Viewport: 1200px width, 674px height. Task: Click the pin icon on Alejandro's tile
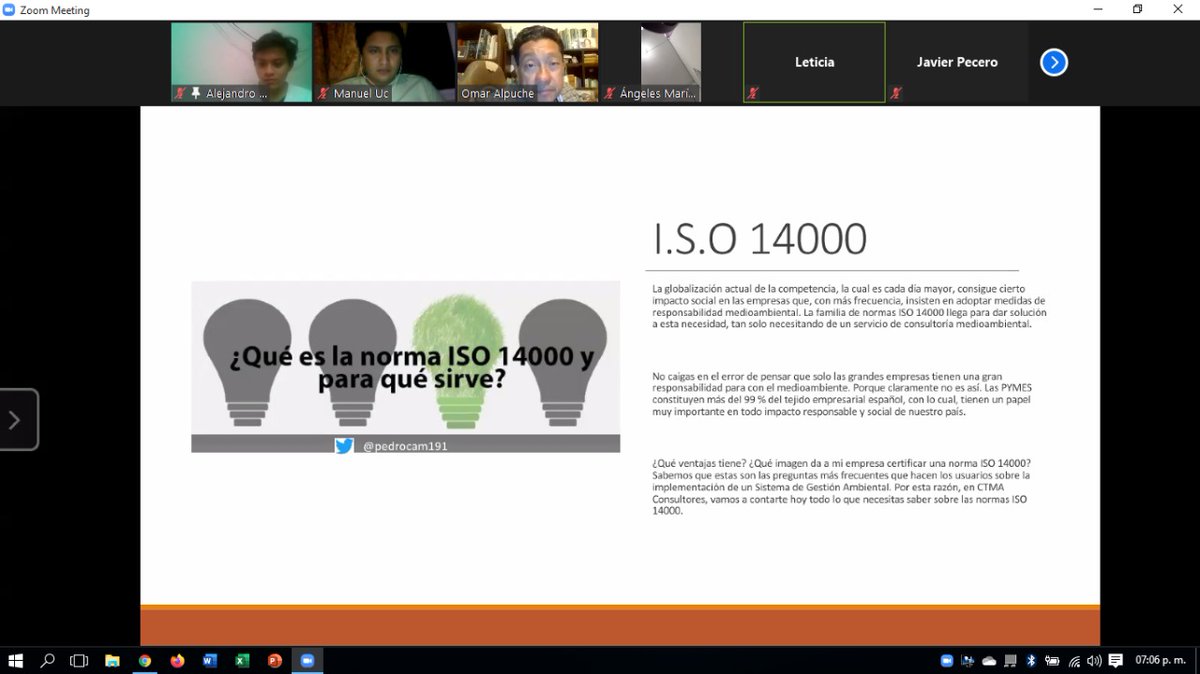pos(196,93)
